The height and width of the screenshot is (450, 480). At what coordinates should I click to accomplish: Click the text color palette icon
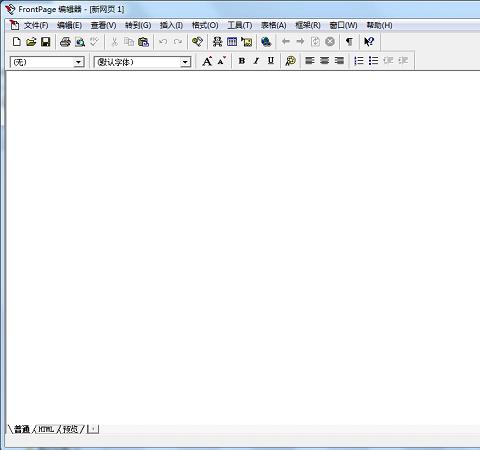click(290, 61)
